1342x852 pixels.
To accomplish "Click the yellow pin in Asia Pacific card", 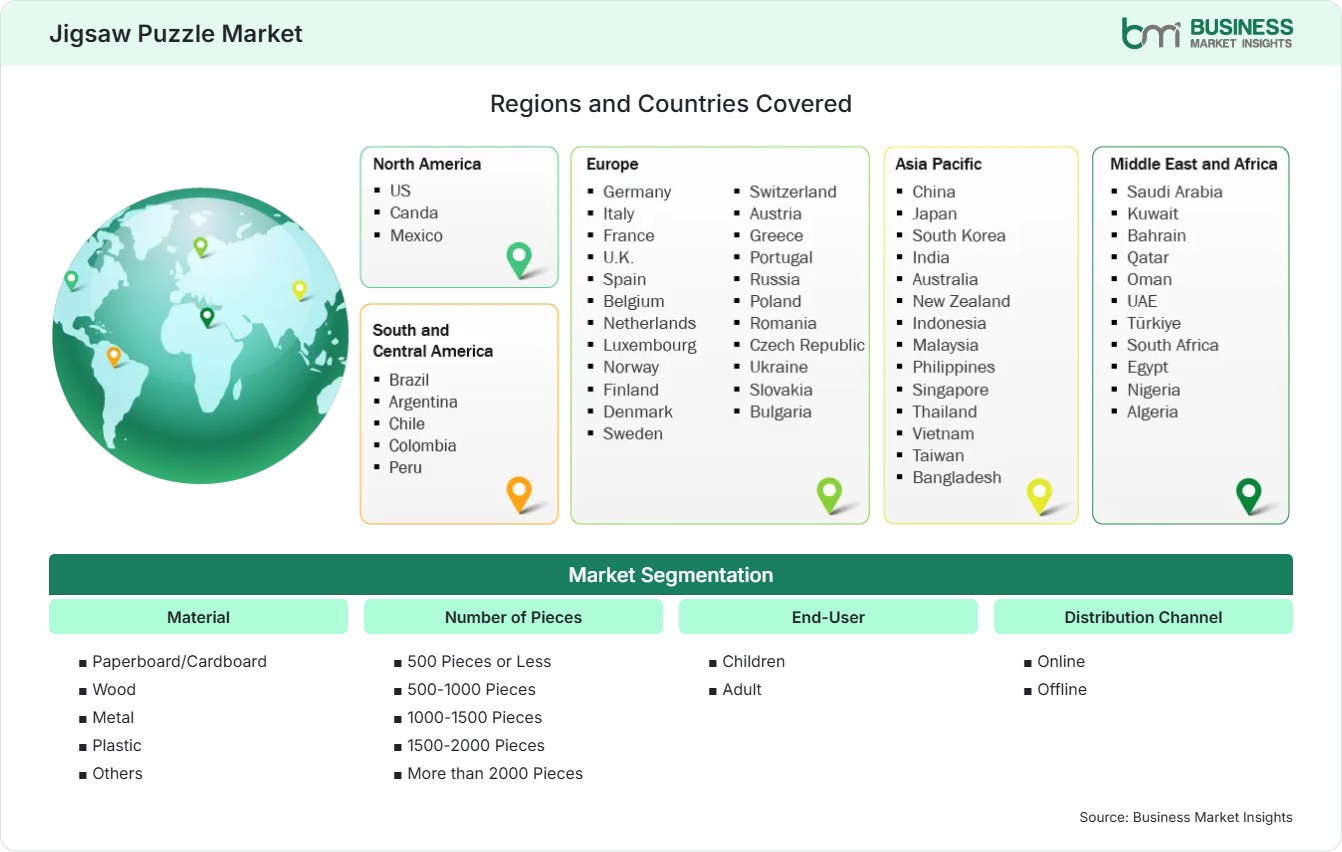I will pyautogui.click(x=1039, y=494).
